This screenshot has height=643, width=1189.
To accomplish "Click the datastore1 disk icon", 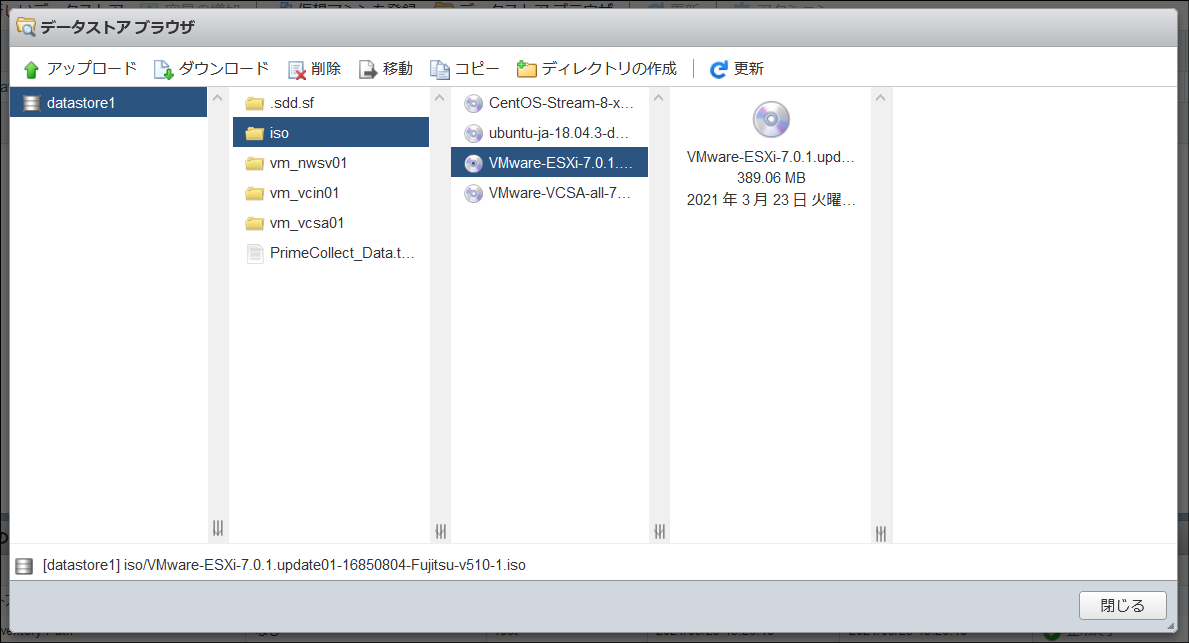I will coord(31,103).
